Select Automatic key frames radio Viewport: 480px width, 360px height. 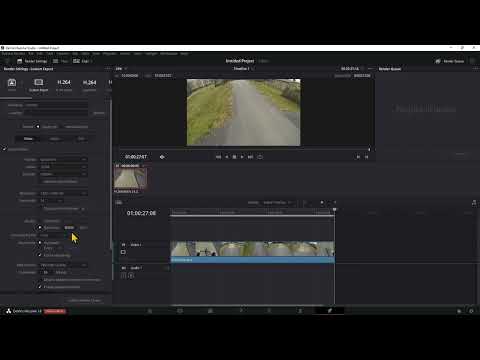40,242
